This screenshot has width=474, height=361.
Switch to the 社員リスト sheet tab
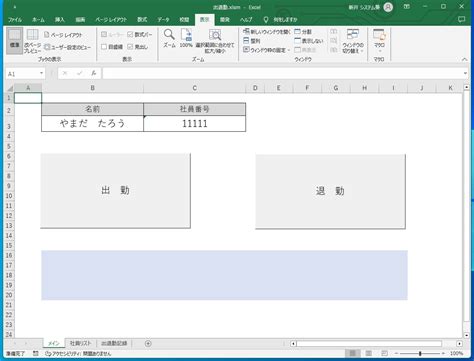coord(80,343)
